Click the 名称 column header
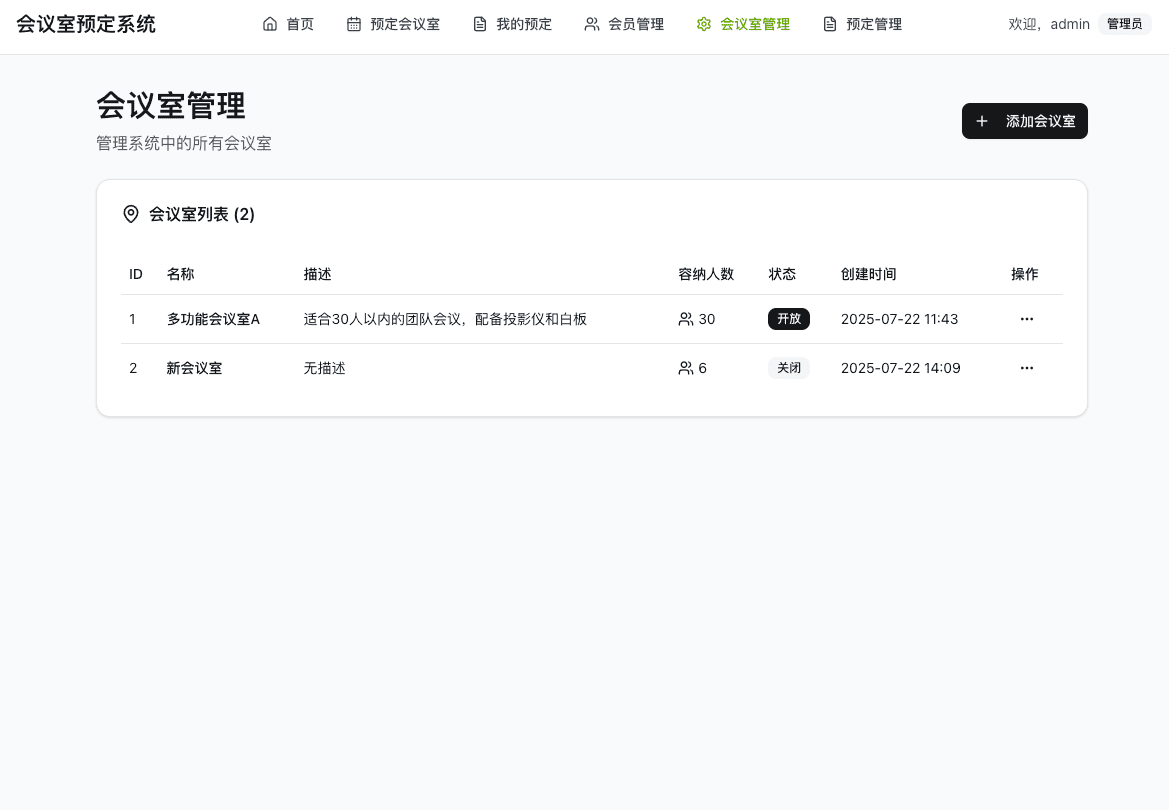 tap(180, 274)
